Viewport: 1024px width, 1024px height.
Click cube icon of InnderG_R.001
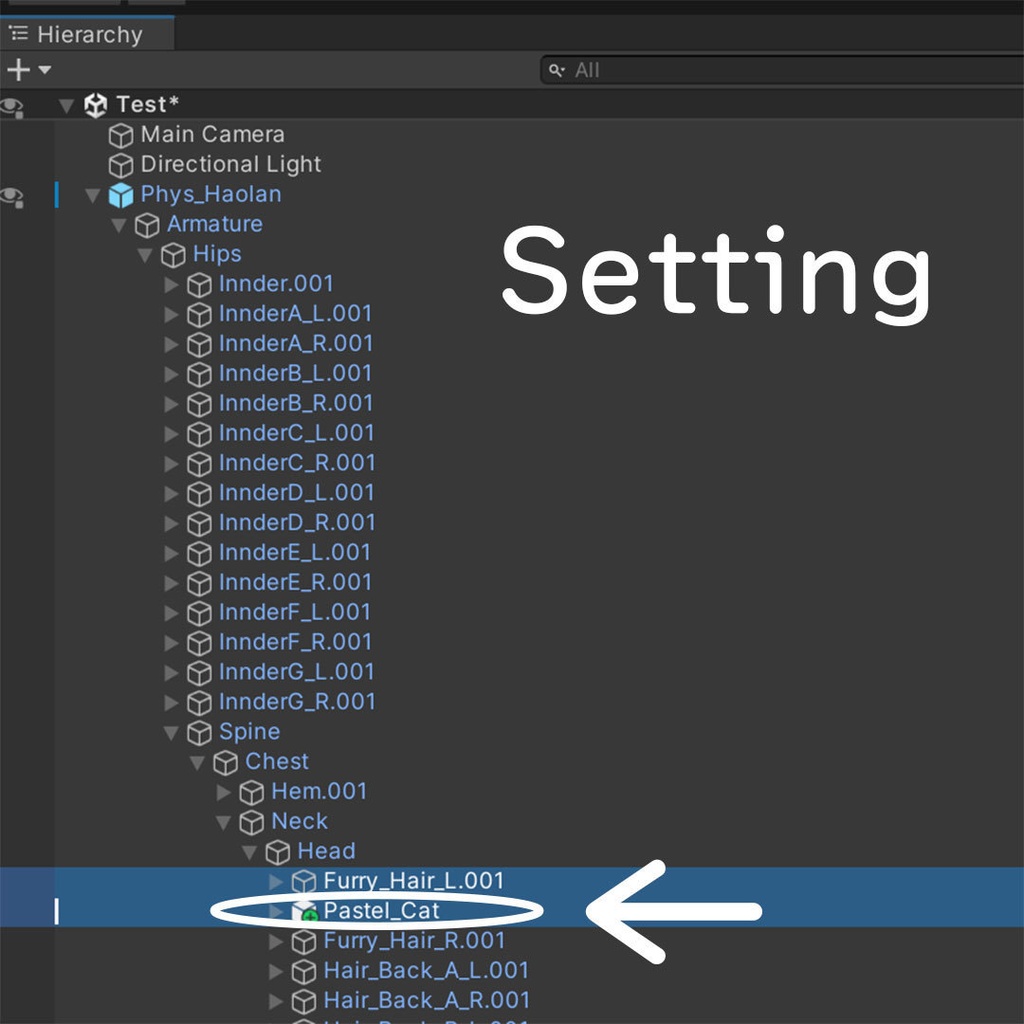pos(199,703)
